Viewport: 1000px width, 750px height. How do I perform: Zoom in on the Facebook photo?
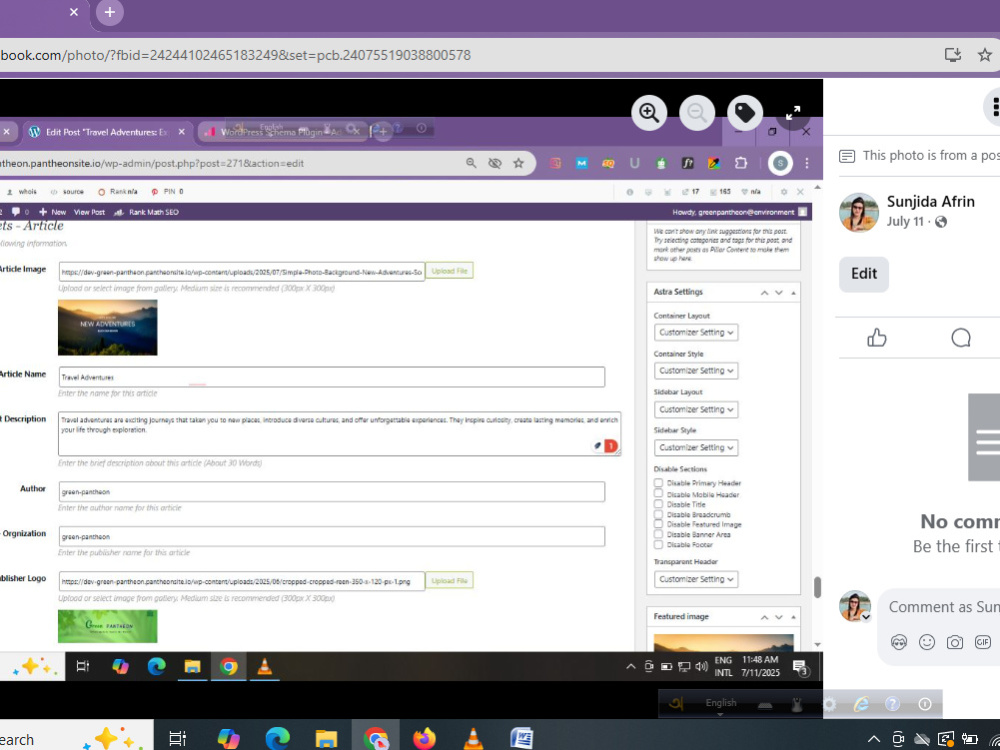(649, 113)
